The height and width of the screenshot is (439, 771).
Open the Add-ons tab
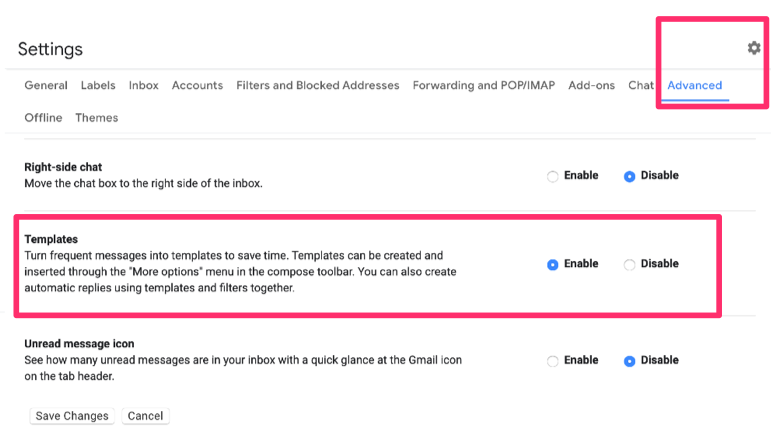(x=592, y=85)
